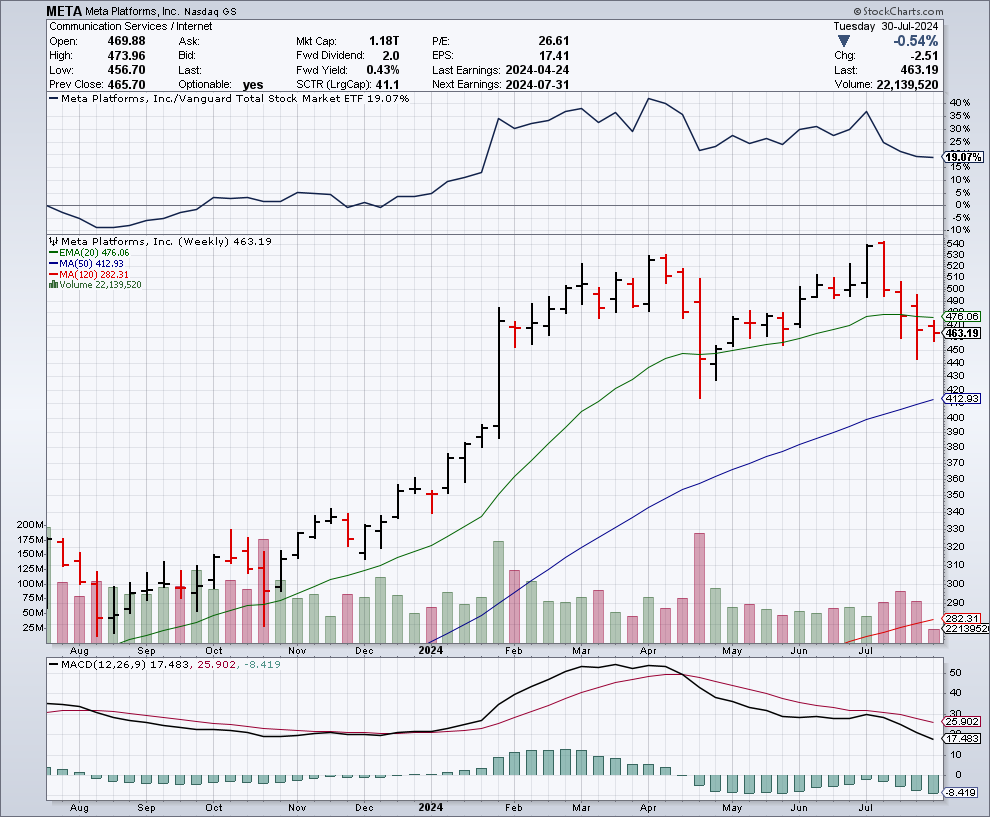Click the down-triangle price change icon
This screenshot has height=817, width=990.
(x=844, y=41)
